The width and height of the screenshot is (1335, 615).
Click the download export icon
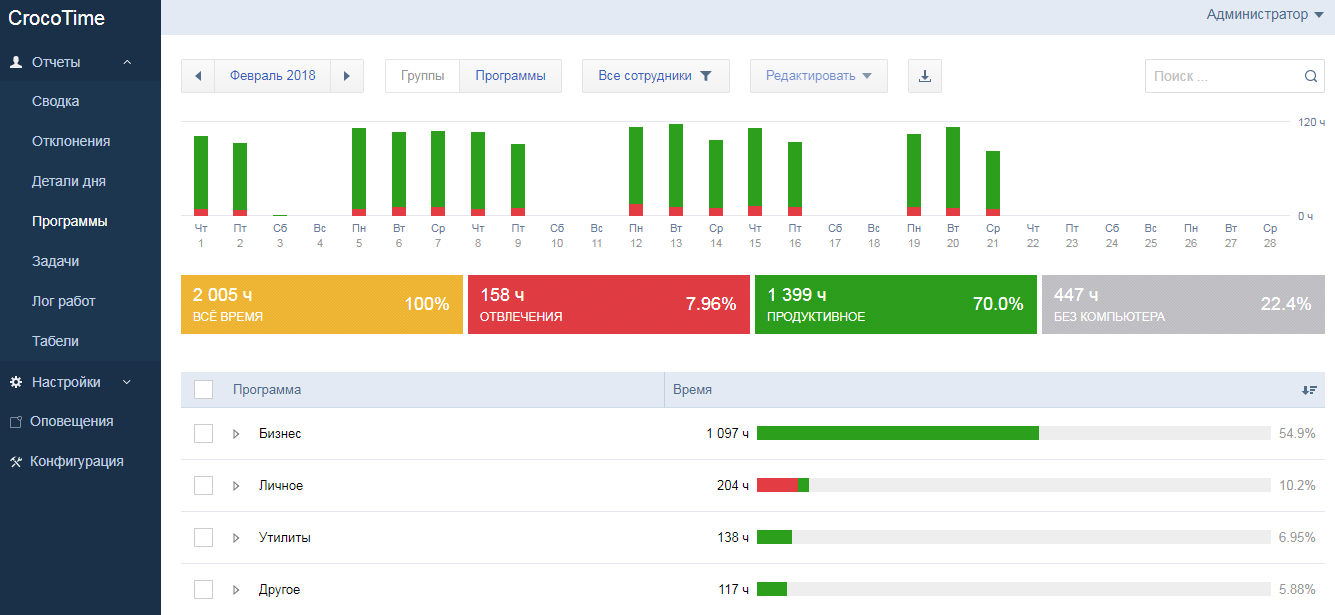(x=924, y=76)
